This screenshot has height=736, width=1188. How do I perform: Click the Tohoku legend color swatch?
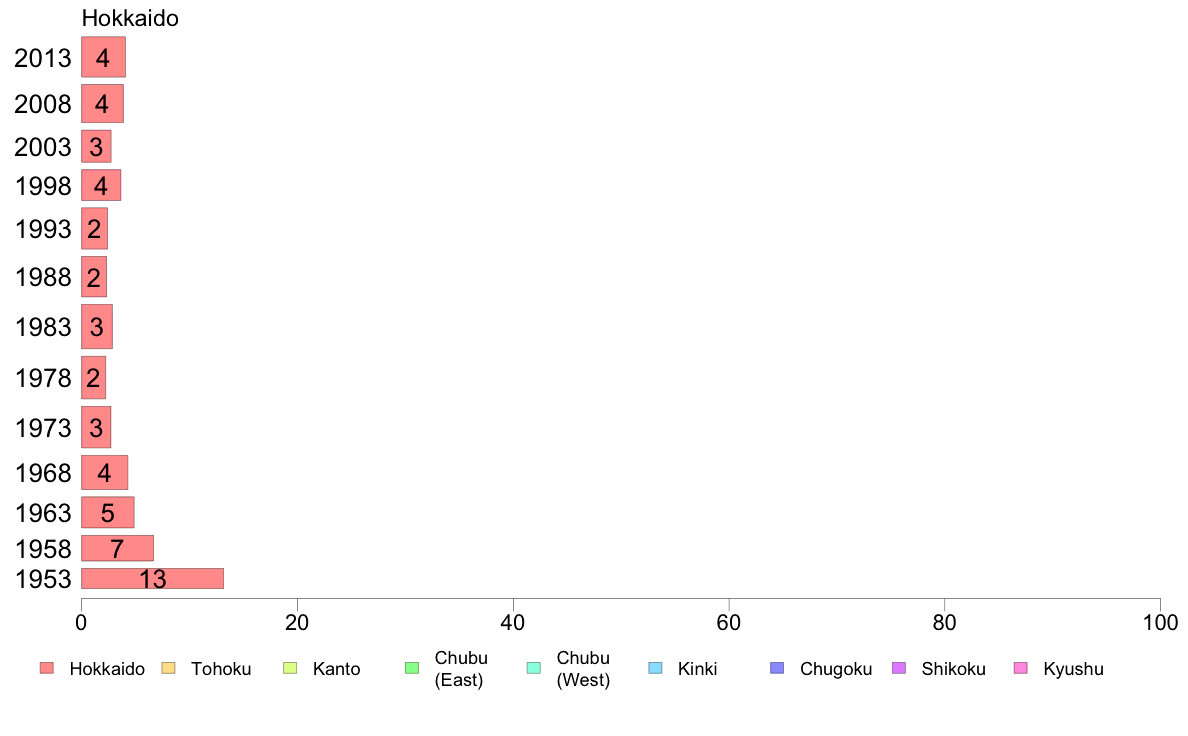(168, 668)
